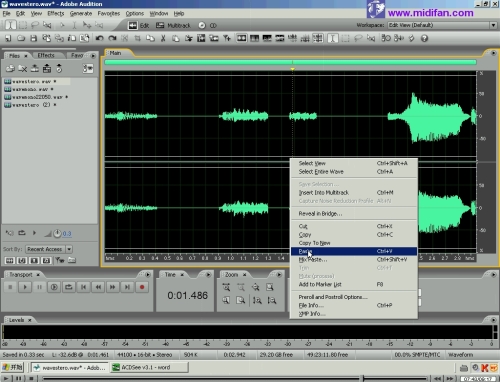Screen dimensions: 500x382
Task: Click Zoom In Horizontally icon
Action: [226, 287]
